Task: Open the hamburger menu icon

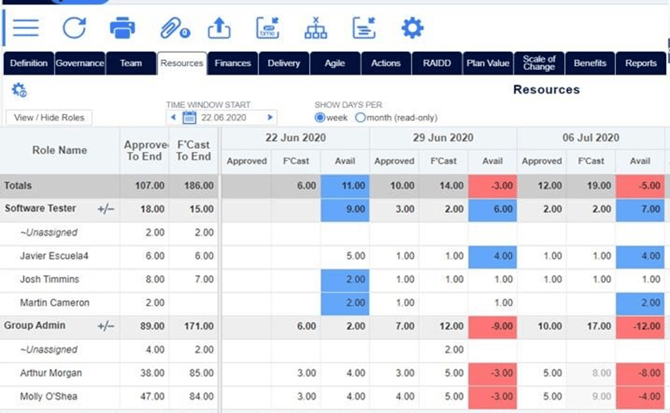Action: coord(26,28)
